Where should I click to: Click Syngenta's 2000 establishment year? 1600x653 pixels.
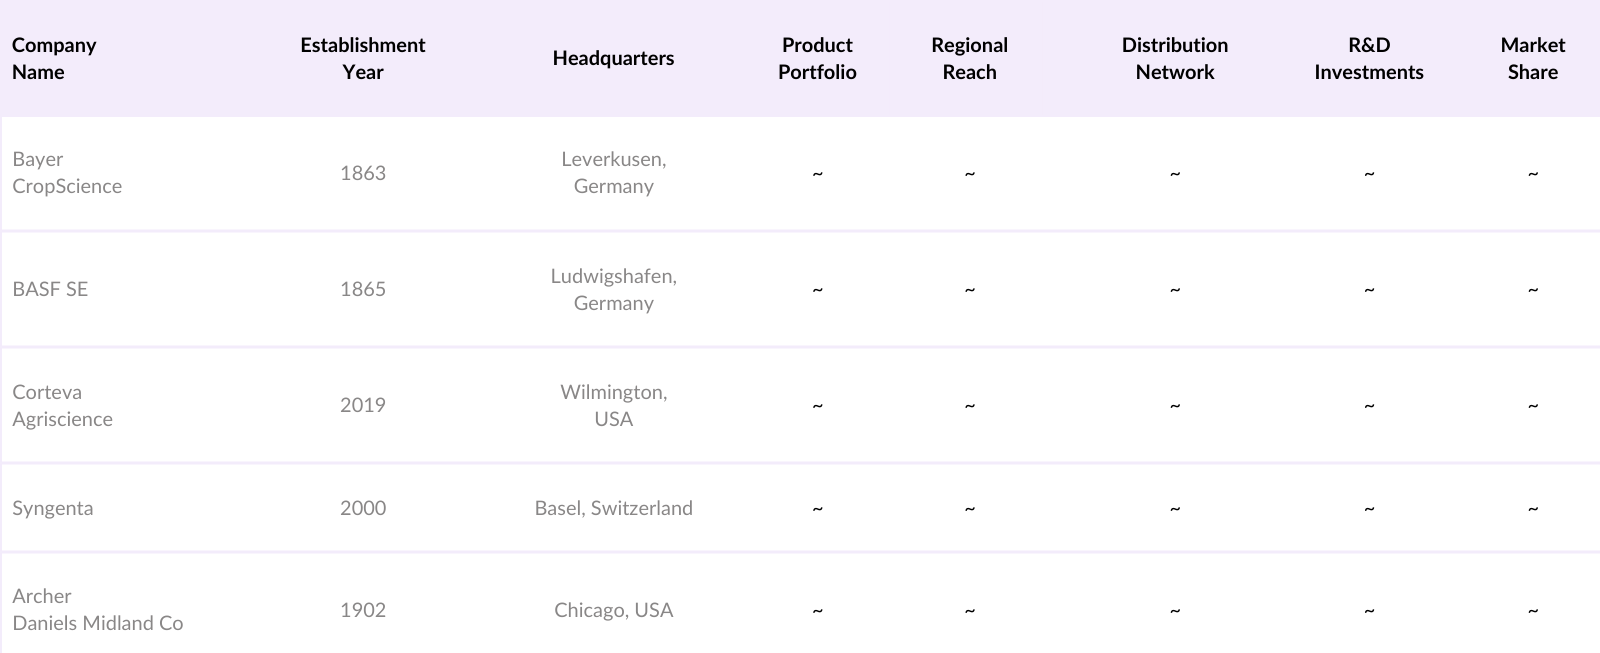tap(362, 508)
